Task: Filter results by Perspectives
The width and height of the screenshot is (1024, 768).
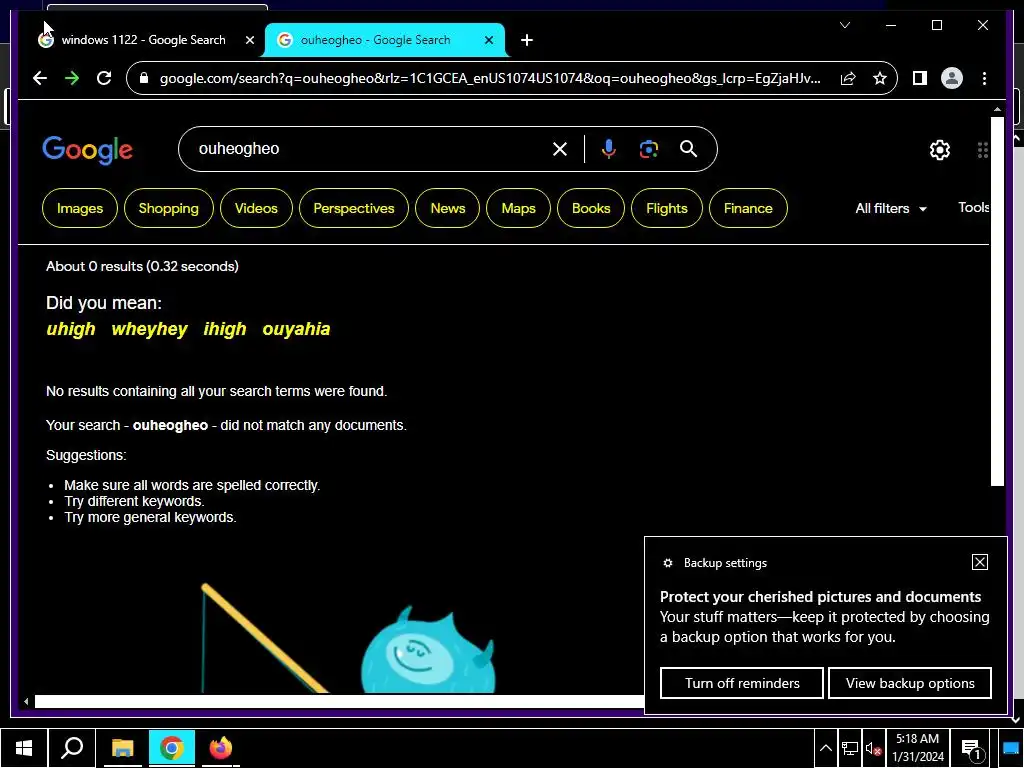Action: pos(354,208)
